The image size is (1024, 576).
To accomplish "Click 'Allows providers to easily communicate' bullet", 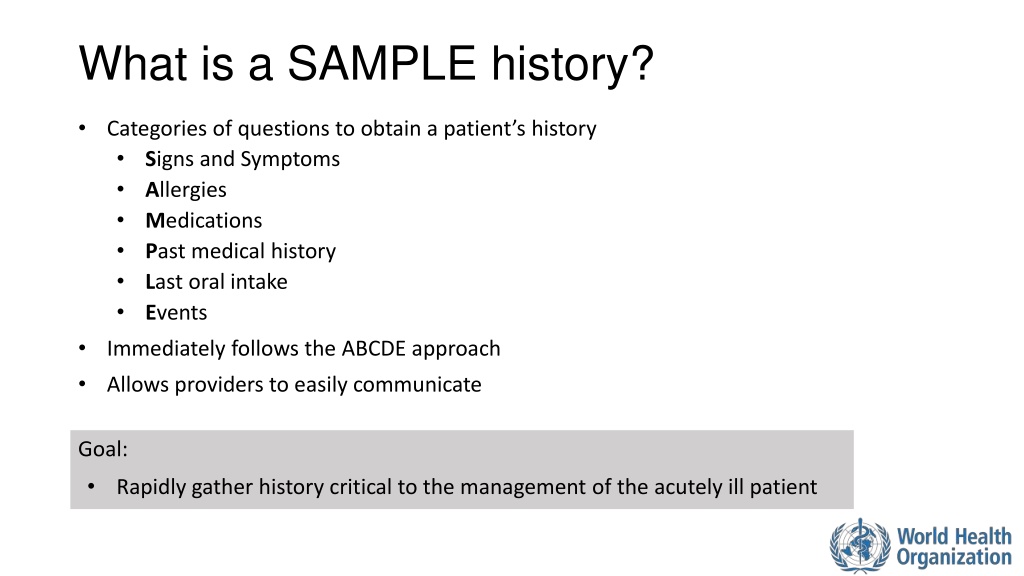I will [x=294, y=385].
